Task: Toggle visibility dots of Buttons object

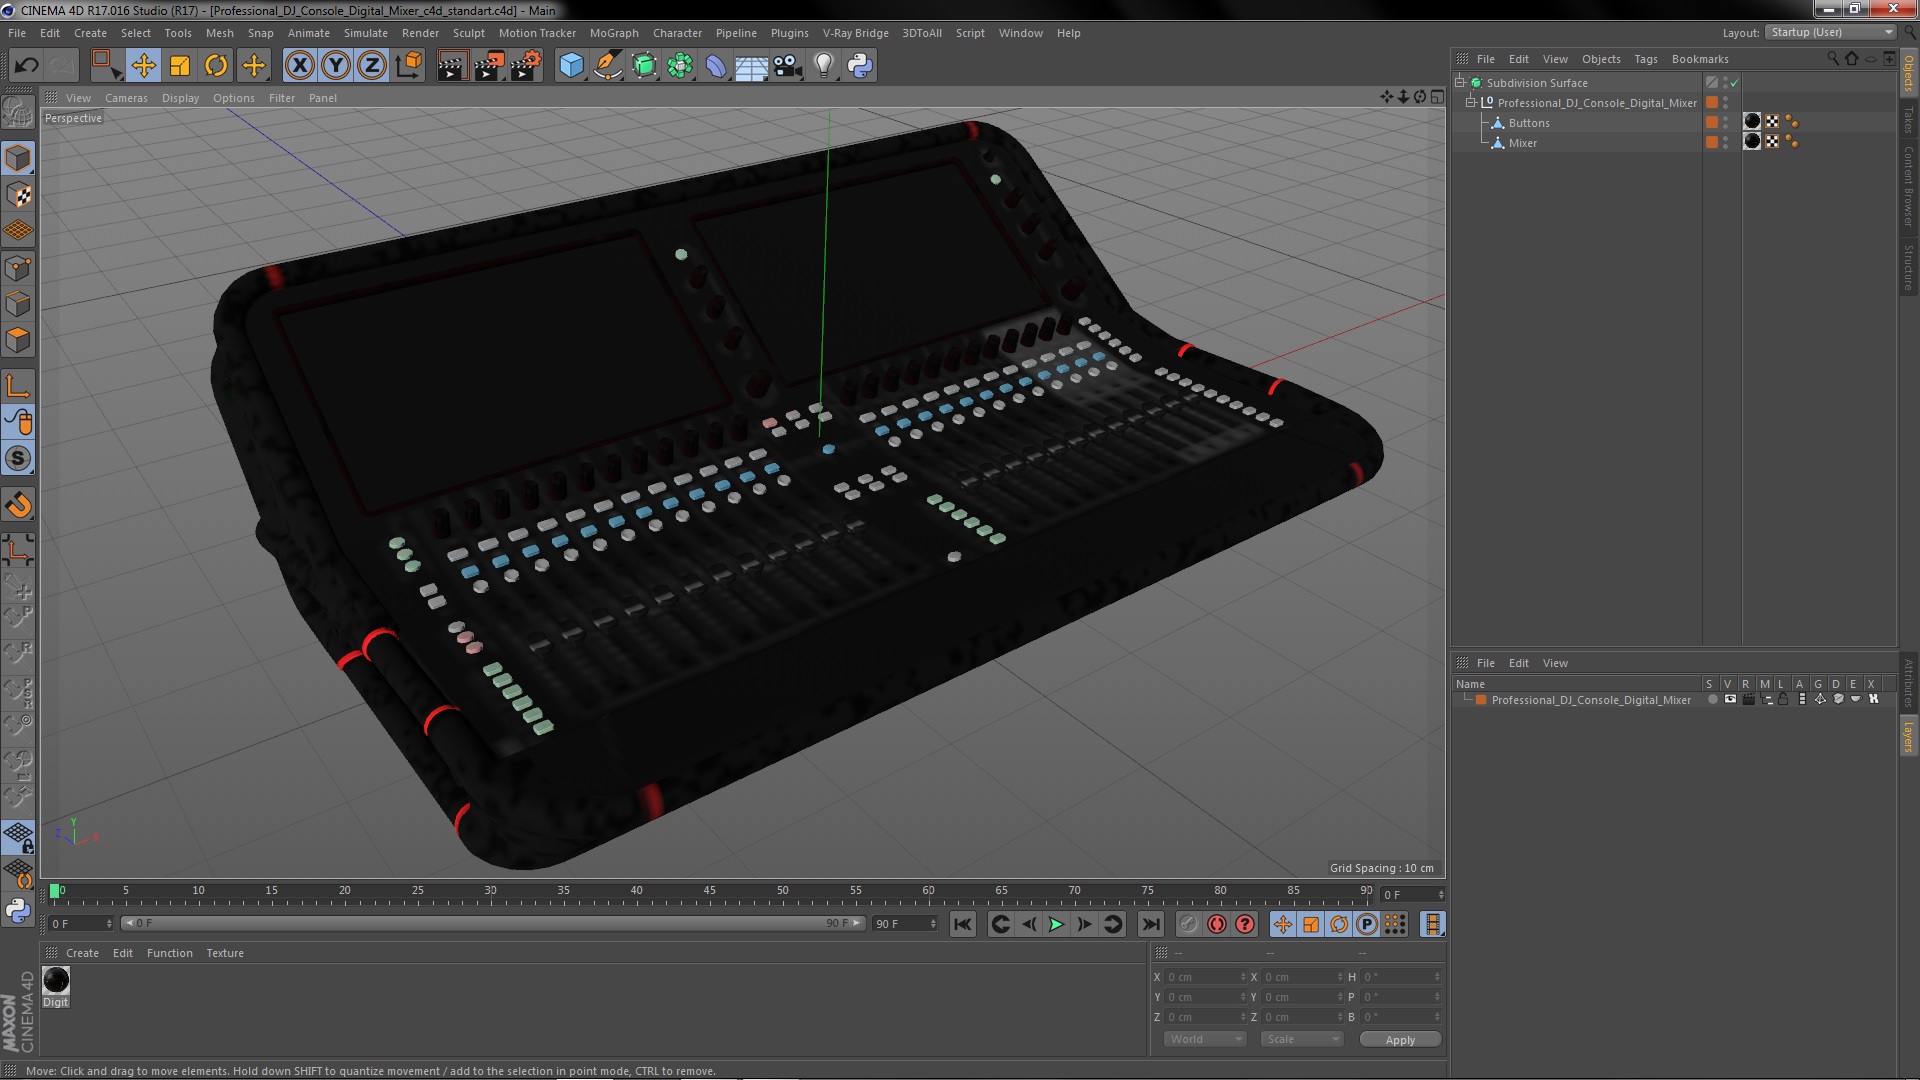Action: [x=1726, y=122]
